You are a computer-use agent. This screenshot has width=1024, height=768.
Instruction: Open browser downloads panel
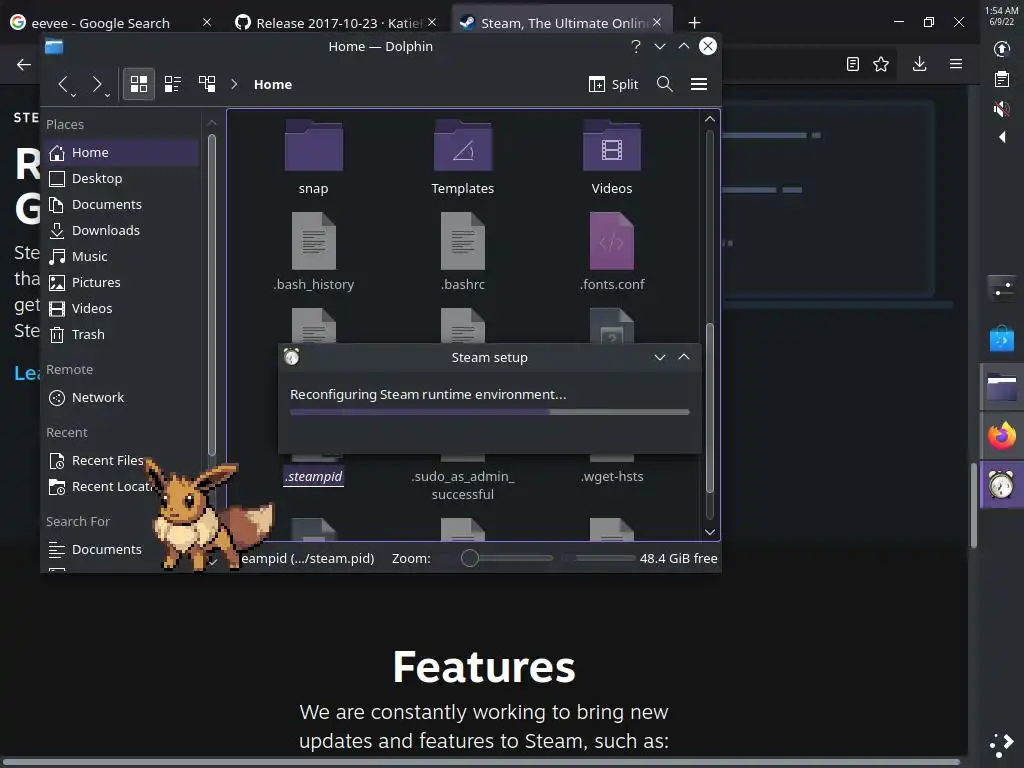[920, 64]
